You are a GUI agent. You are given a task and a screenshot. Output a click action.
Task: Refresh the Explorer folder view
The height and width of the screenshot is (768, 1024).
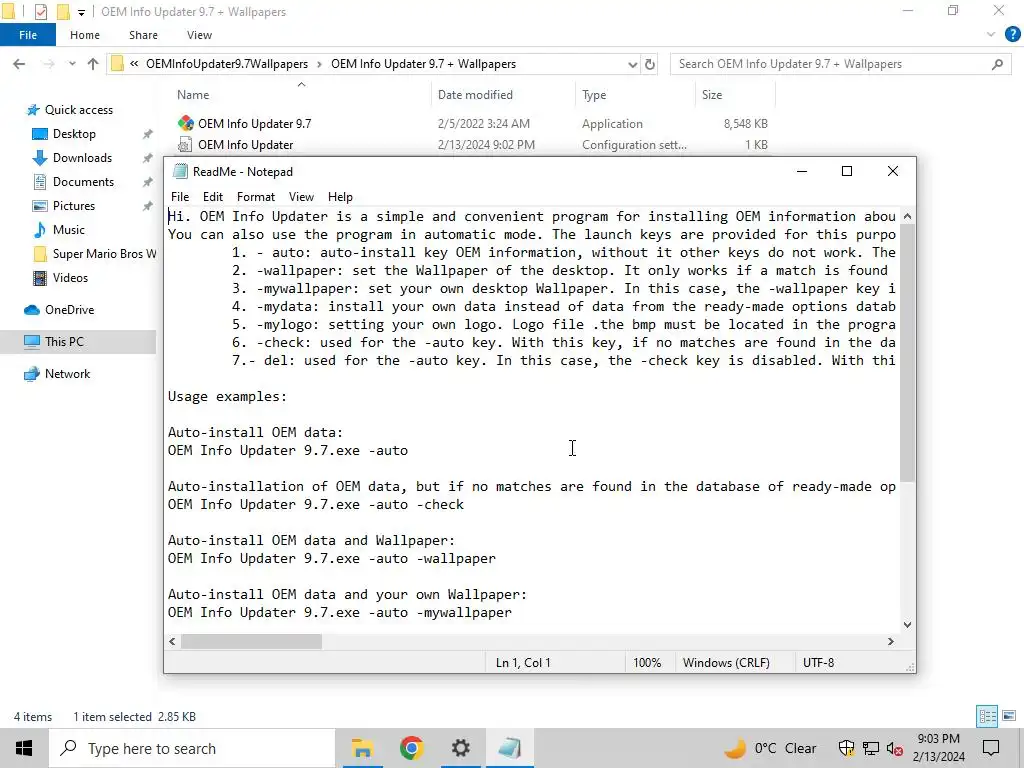click(650, 64)
